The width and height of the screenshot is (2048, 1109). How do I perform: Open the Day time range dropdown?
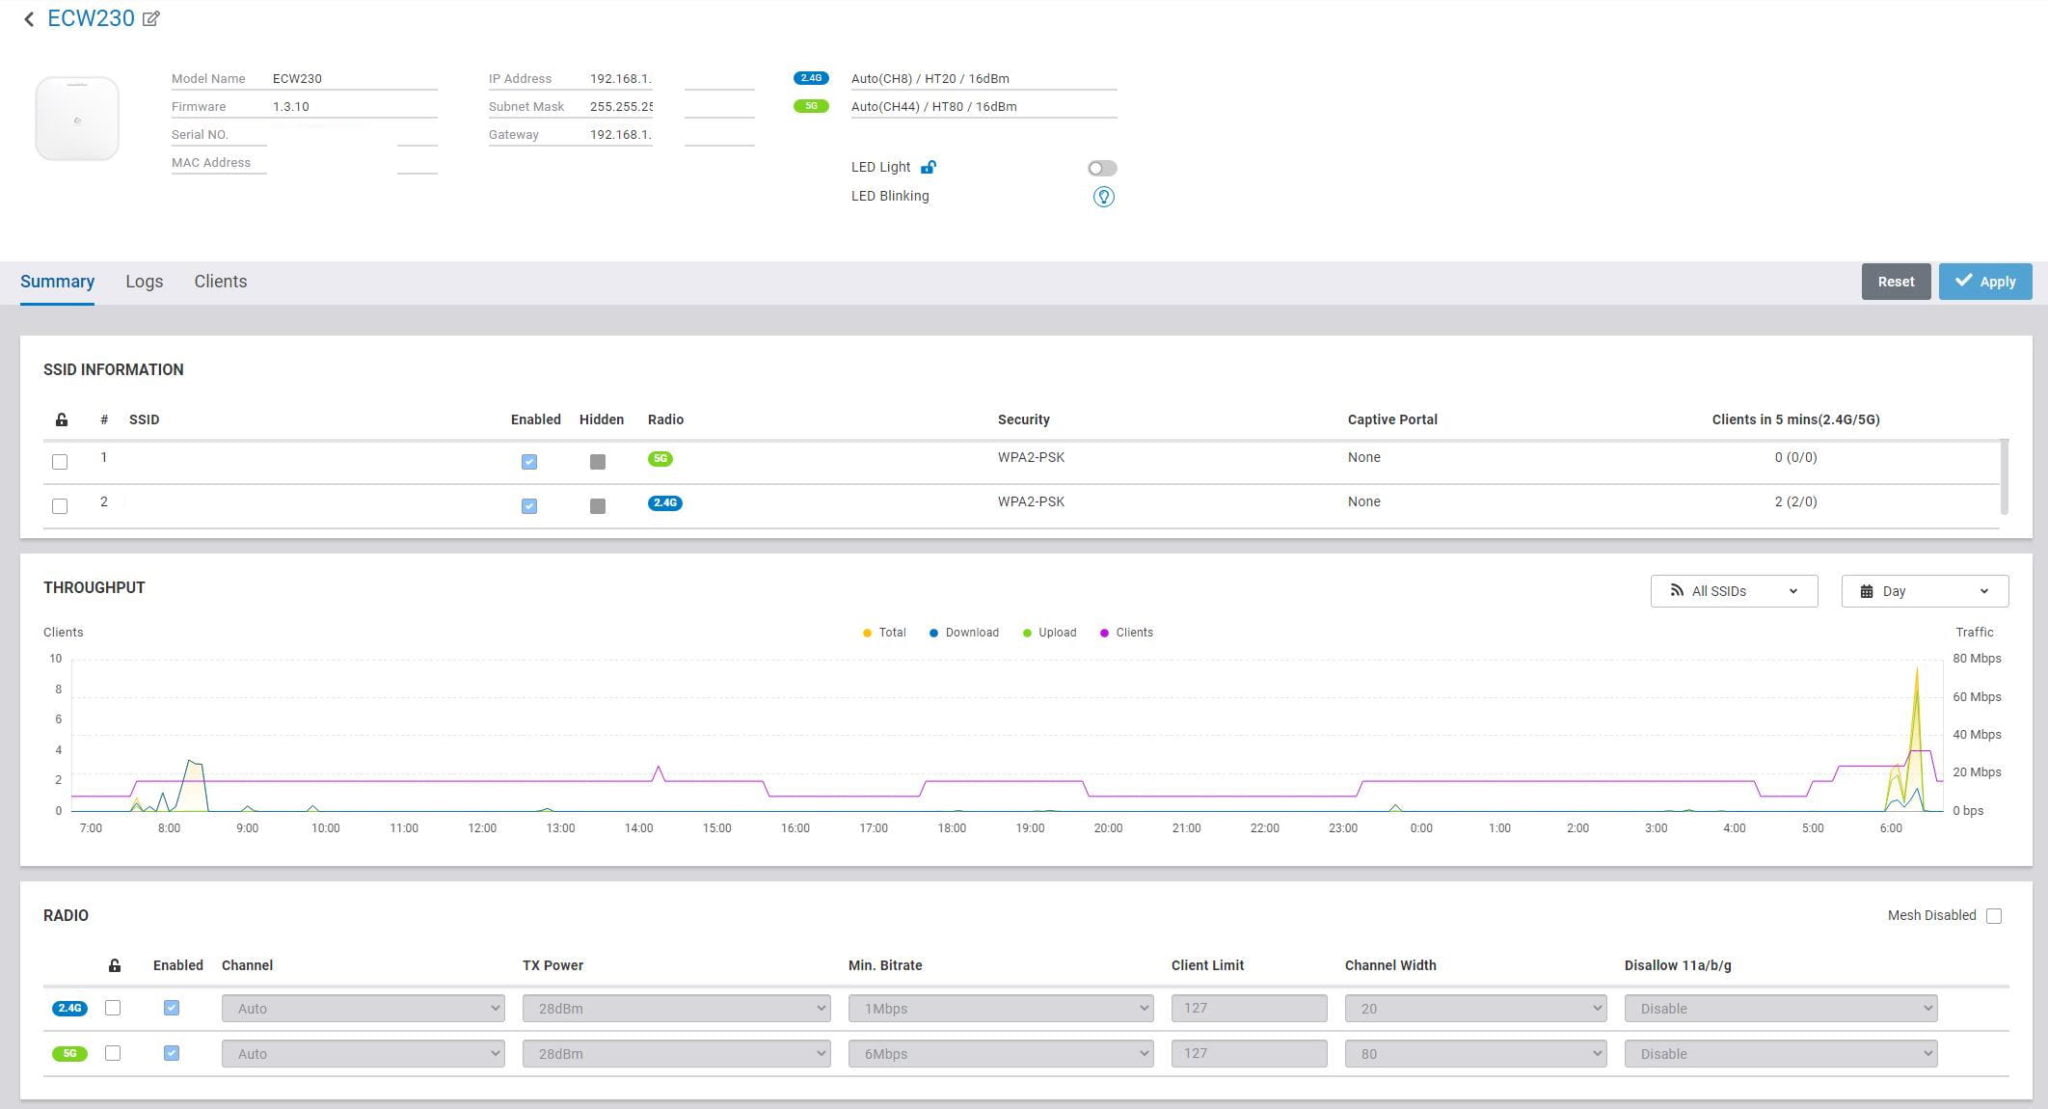coord(1925,591)
